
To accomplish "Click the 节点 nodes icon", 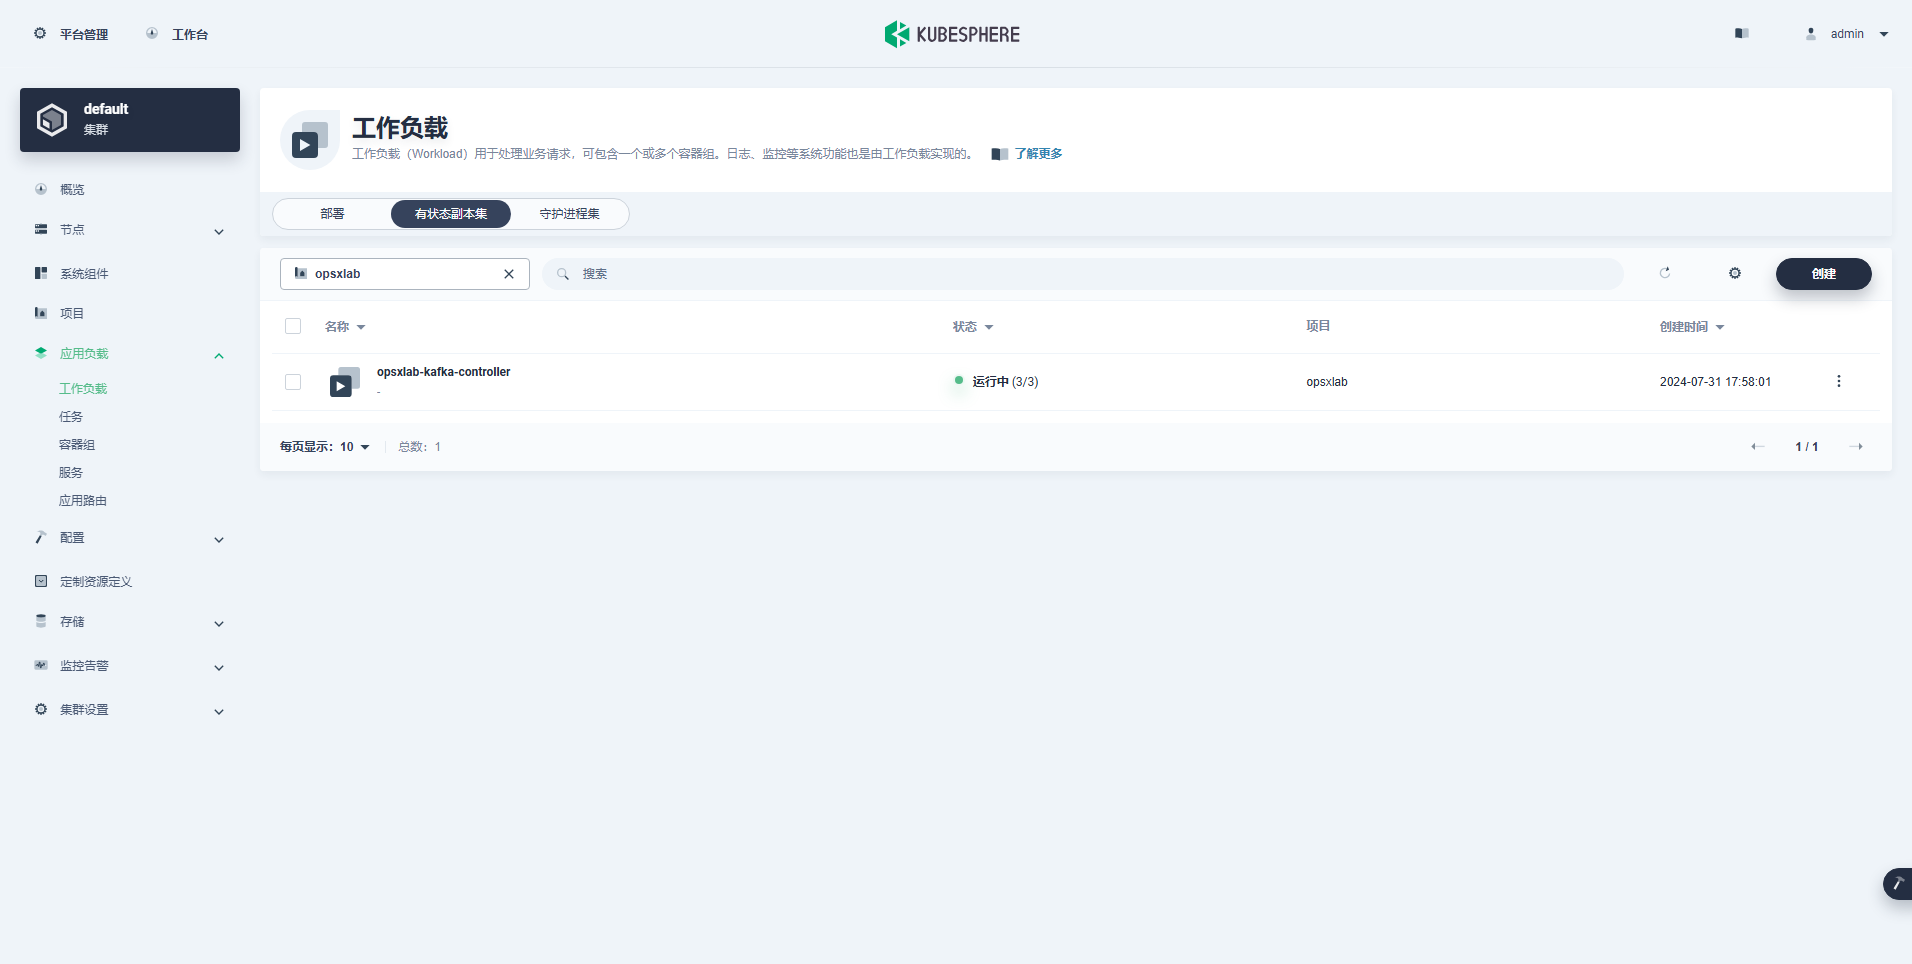I will coord(41,229).
